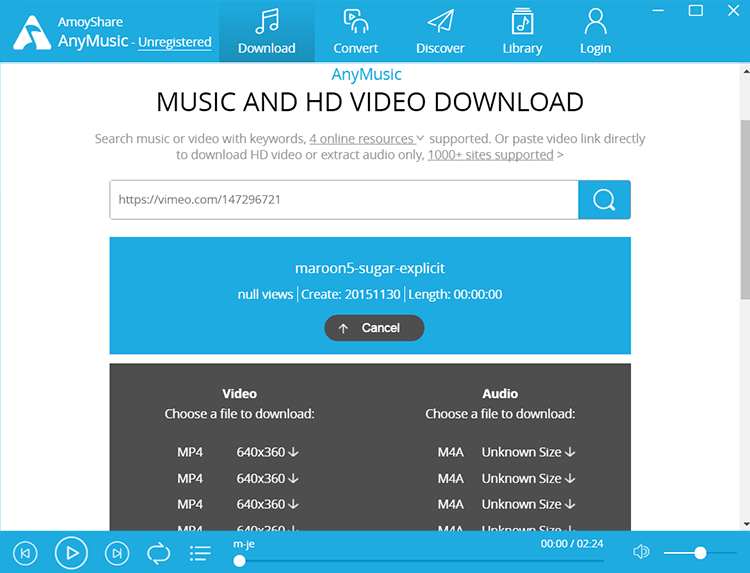The height and width of the screenshot is (573, 750).
Task: Click the URL search input field
Action: pyautogui.click(x=344, y=199)
